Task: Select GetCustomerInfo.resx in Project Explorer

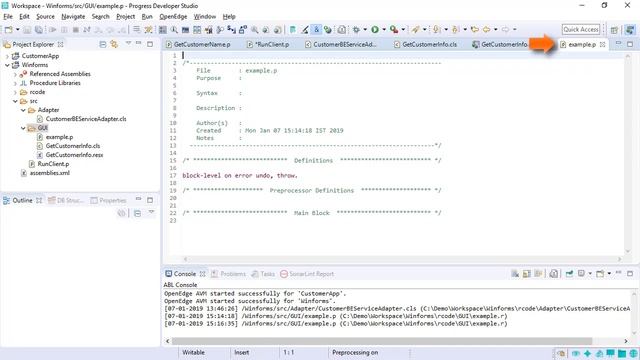Action: tap(74, 155)
